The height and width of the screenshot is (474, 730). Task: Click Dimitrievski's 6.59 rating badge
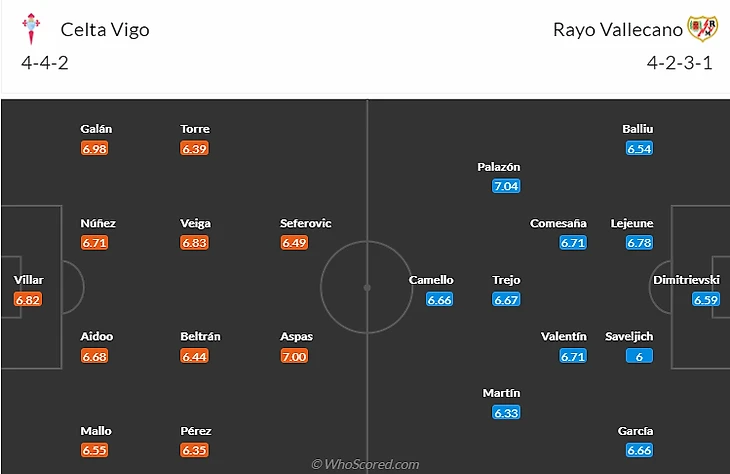705,299
